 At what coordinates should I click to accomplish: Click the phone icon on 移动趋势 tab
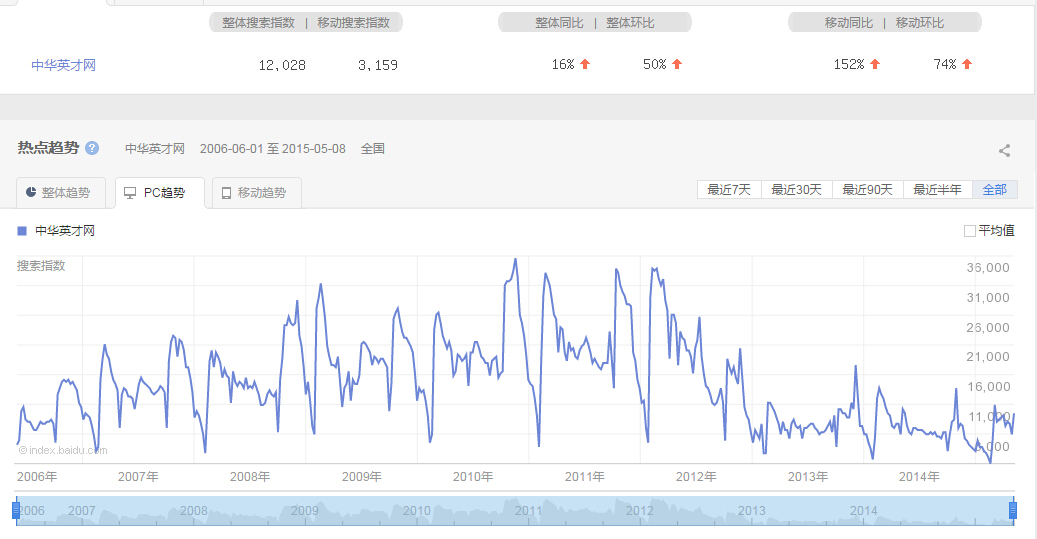[226, 193]
